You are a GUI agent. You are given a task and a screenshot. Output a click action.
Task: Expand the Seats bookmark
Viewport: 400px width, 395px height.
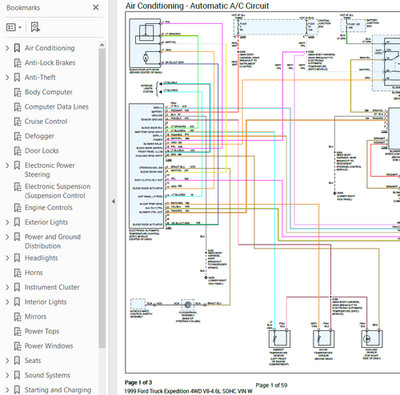[x=7, y=361]
